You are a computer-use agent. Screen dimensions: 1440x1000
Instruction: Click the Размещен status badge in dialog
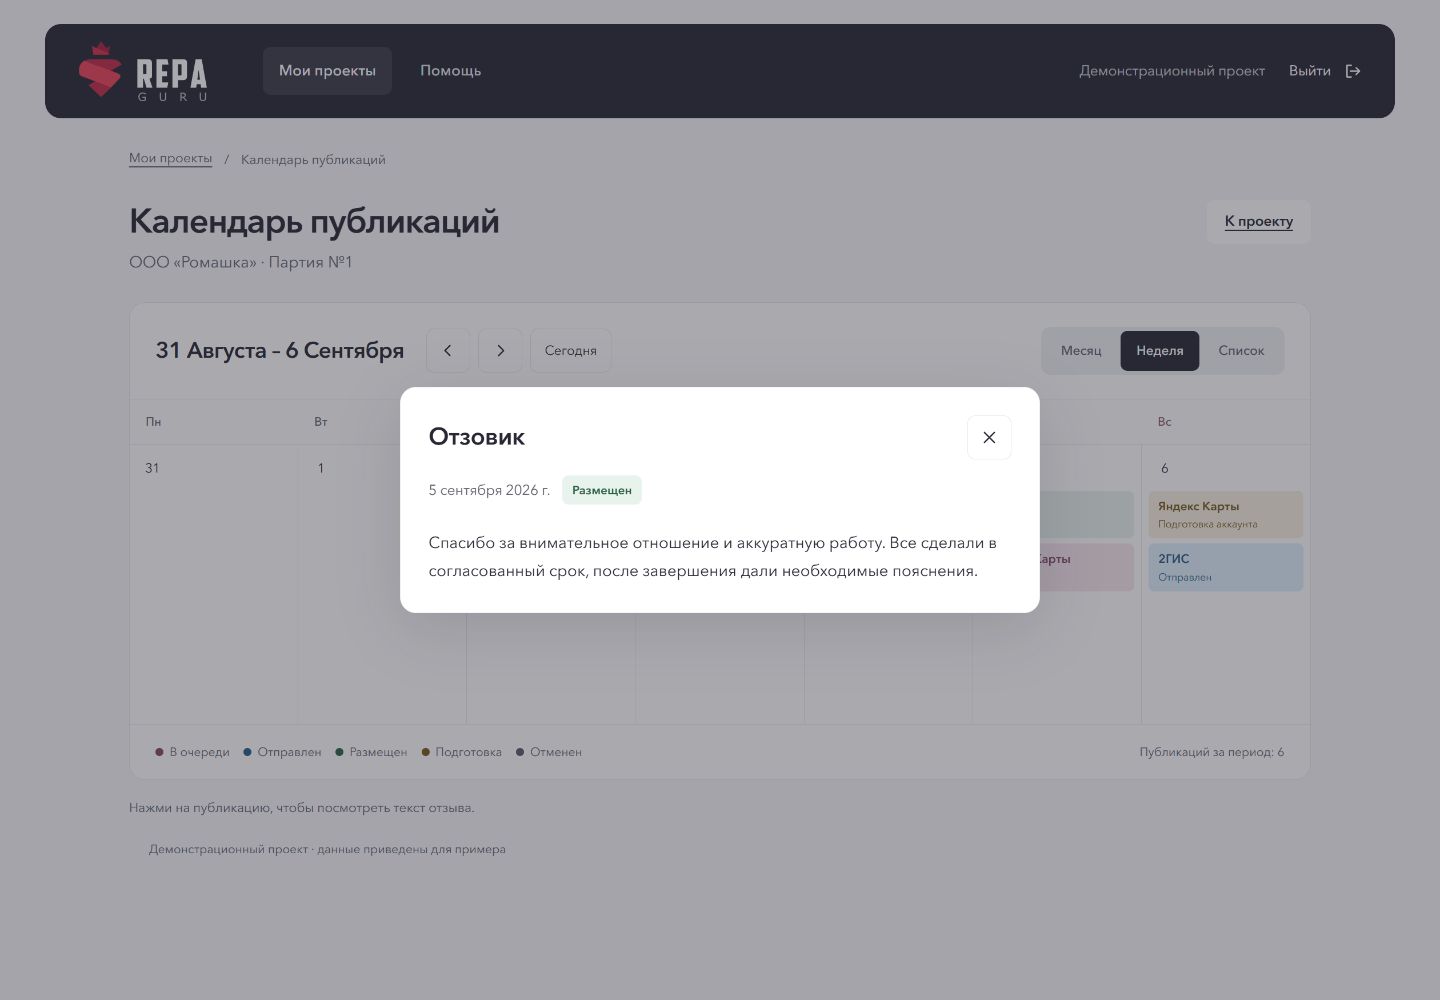pos(601,490)
